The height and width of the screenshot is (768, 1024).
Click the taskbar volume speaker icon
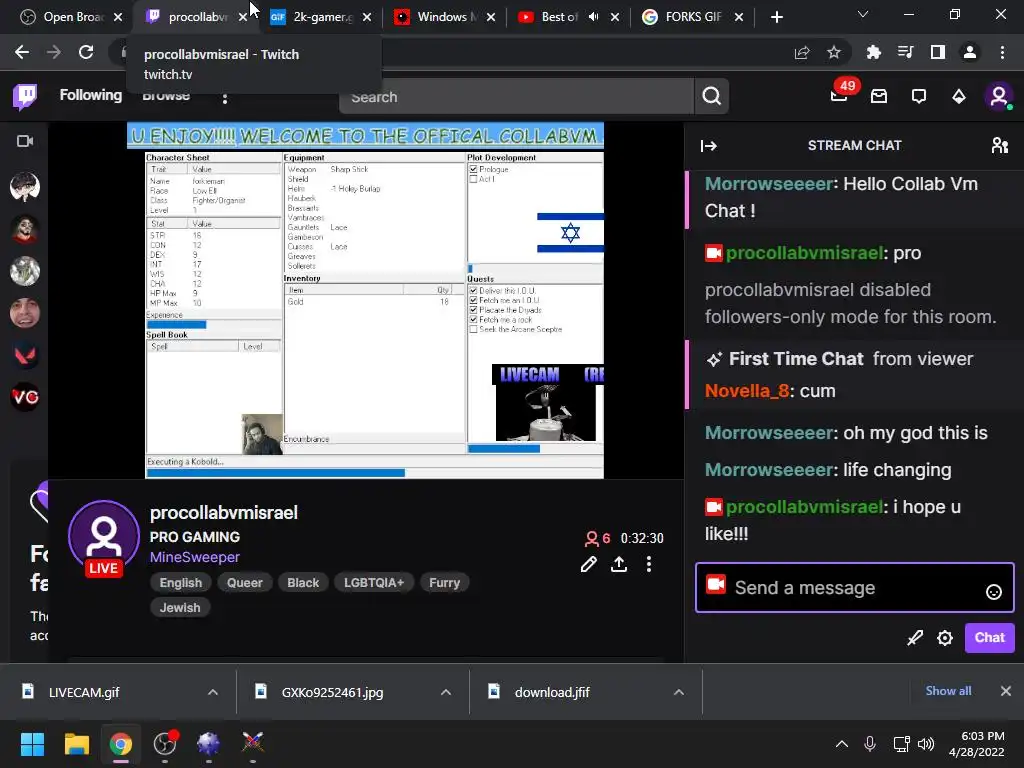pos(925,744)
